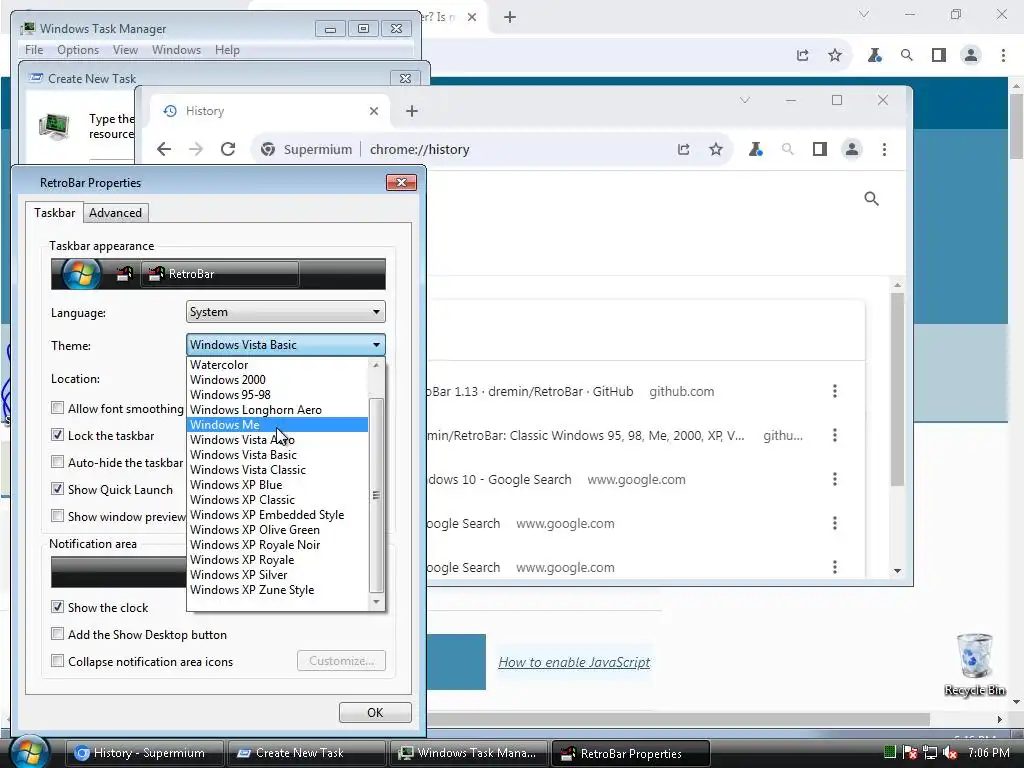Select the Taskbar tab
This screenshot has height=768, width=1024.
(x=55, y=212)
